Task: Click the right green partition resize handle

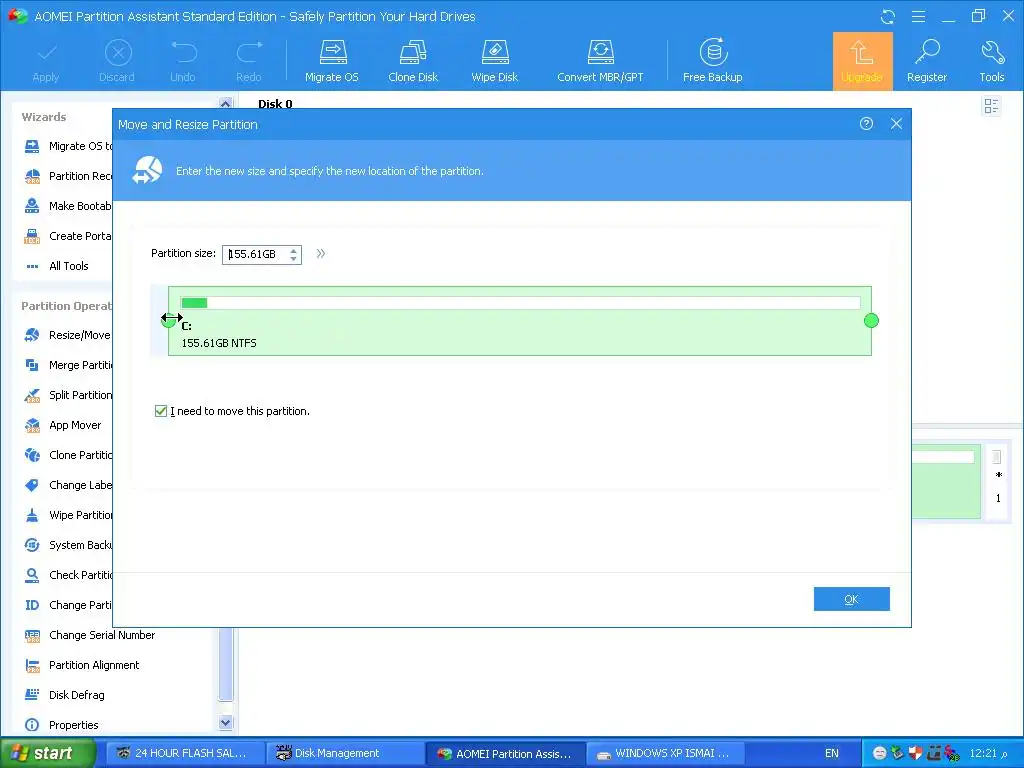Action: [871, 321]
